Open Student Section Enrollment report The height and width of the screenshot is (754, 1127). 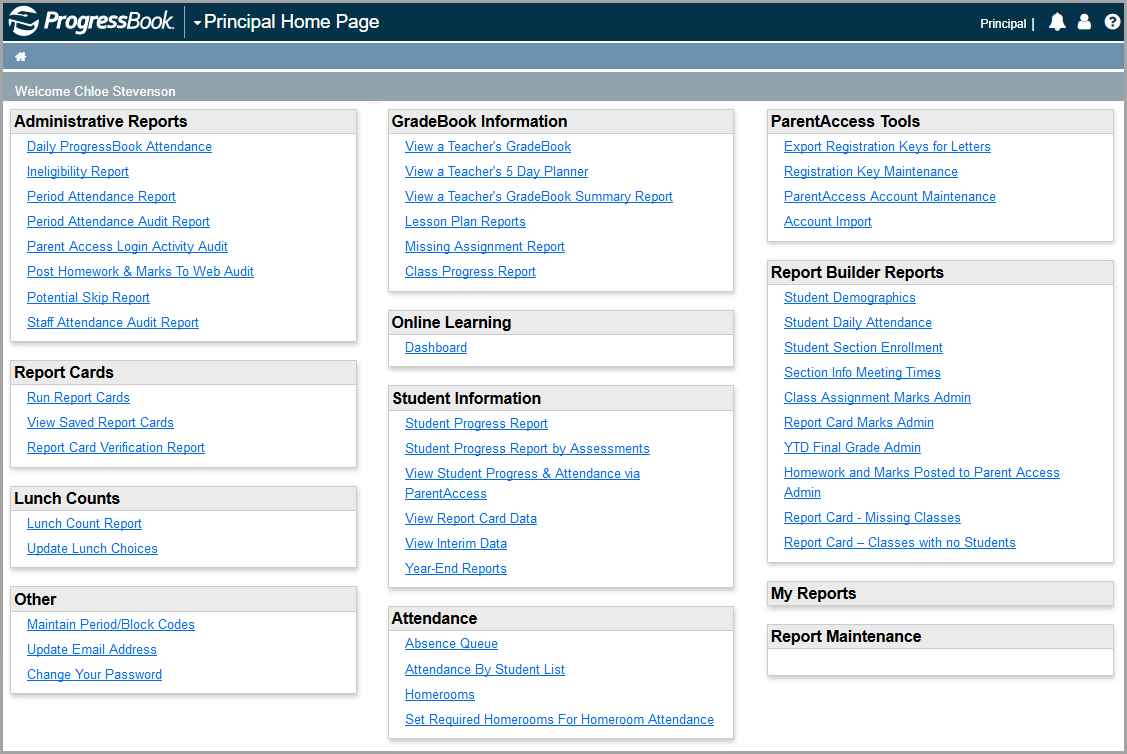pyautogui.click(x=863, y=348)
